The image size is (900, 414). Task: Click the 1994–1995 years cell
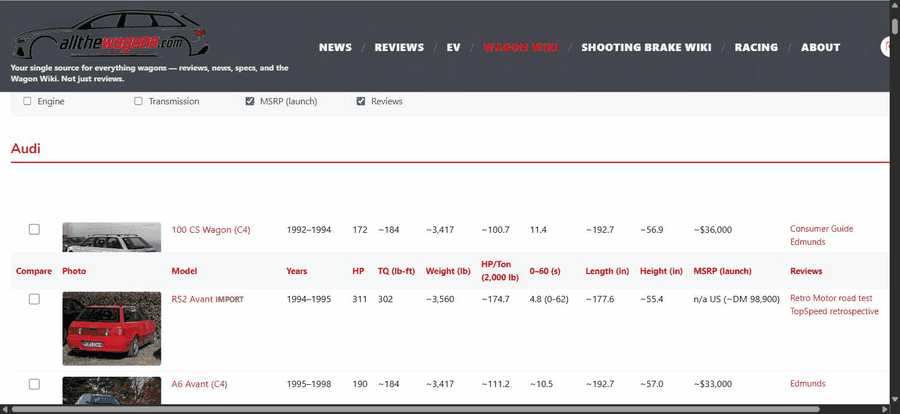(309, 299)
